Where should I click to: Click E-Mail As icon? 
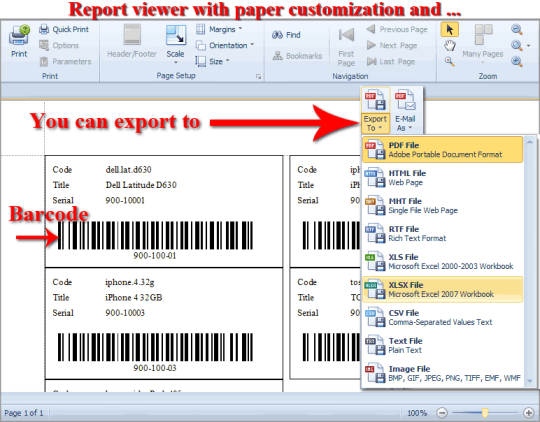(x=405, y=100)
